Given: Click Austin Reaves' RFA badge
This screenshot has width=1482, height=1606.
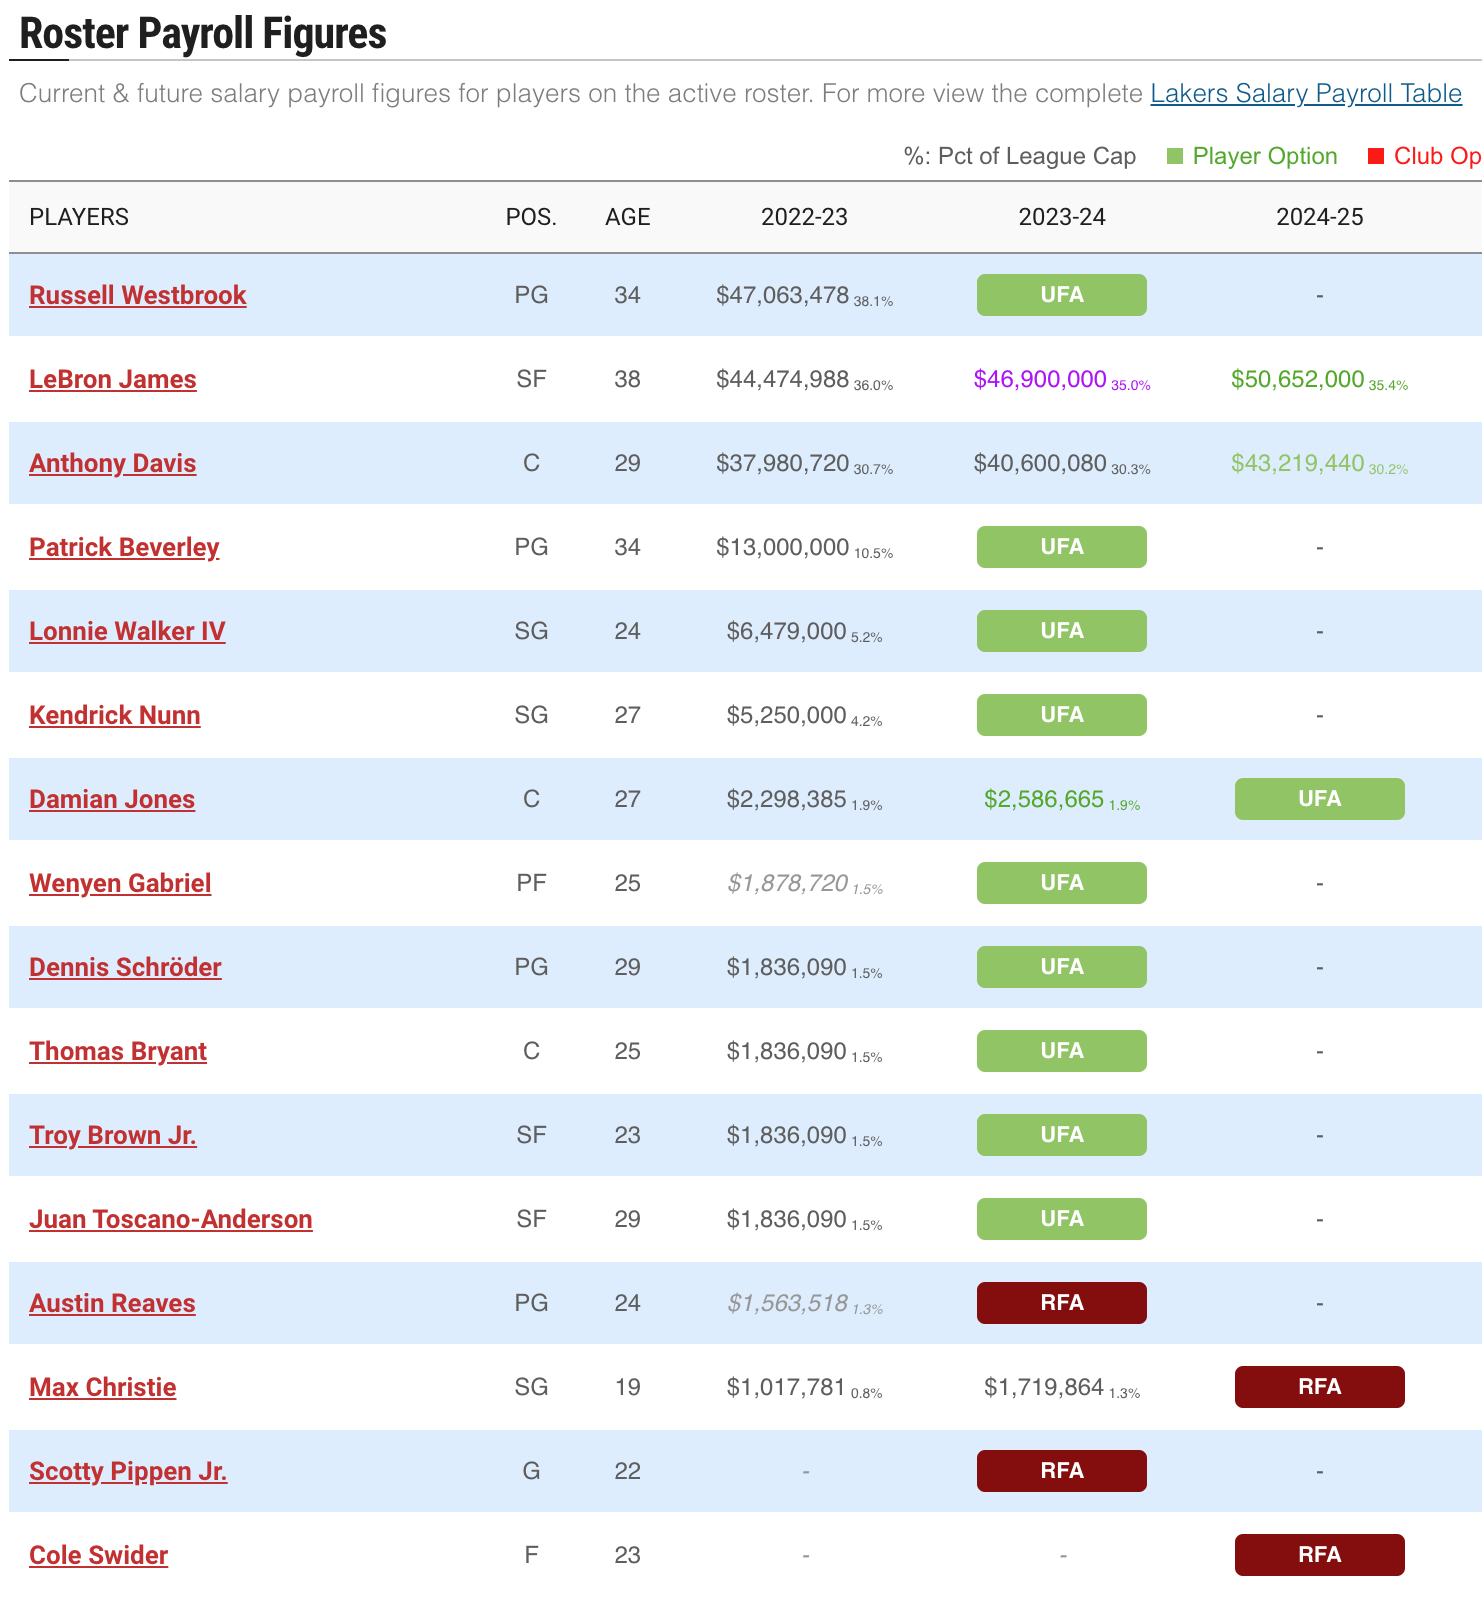Looking at the screenshot, I should tap(1062, 1303).
